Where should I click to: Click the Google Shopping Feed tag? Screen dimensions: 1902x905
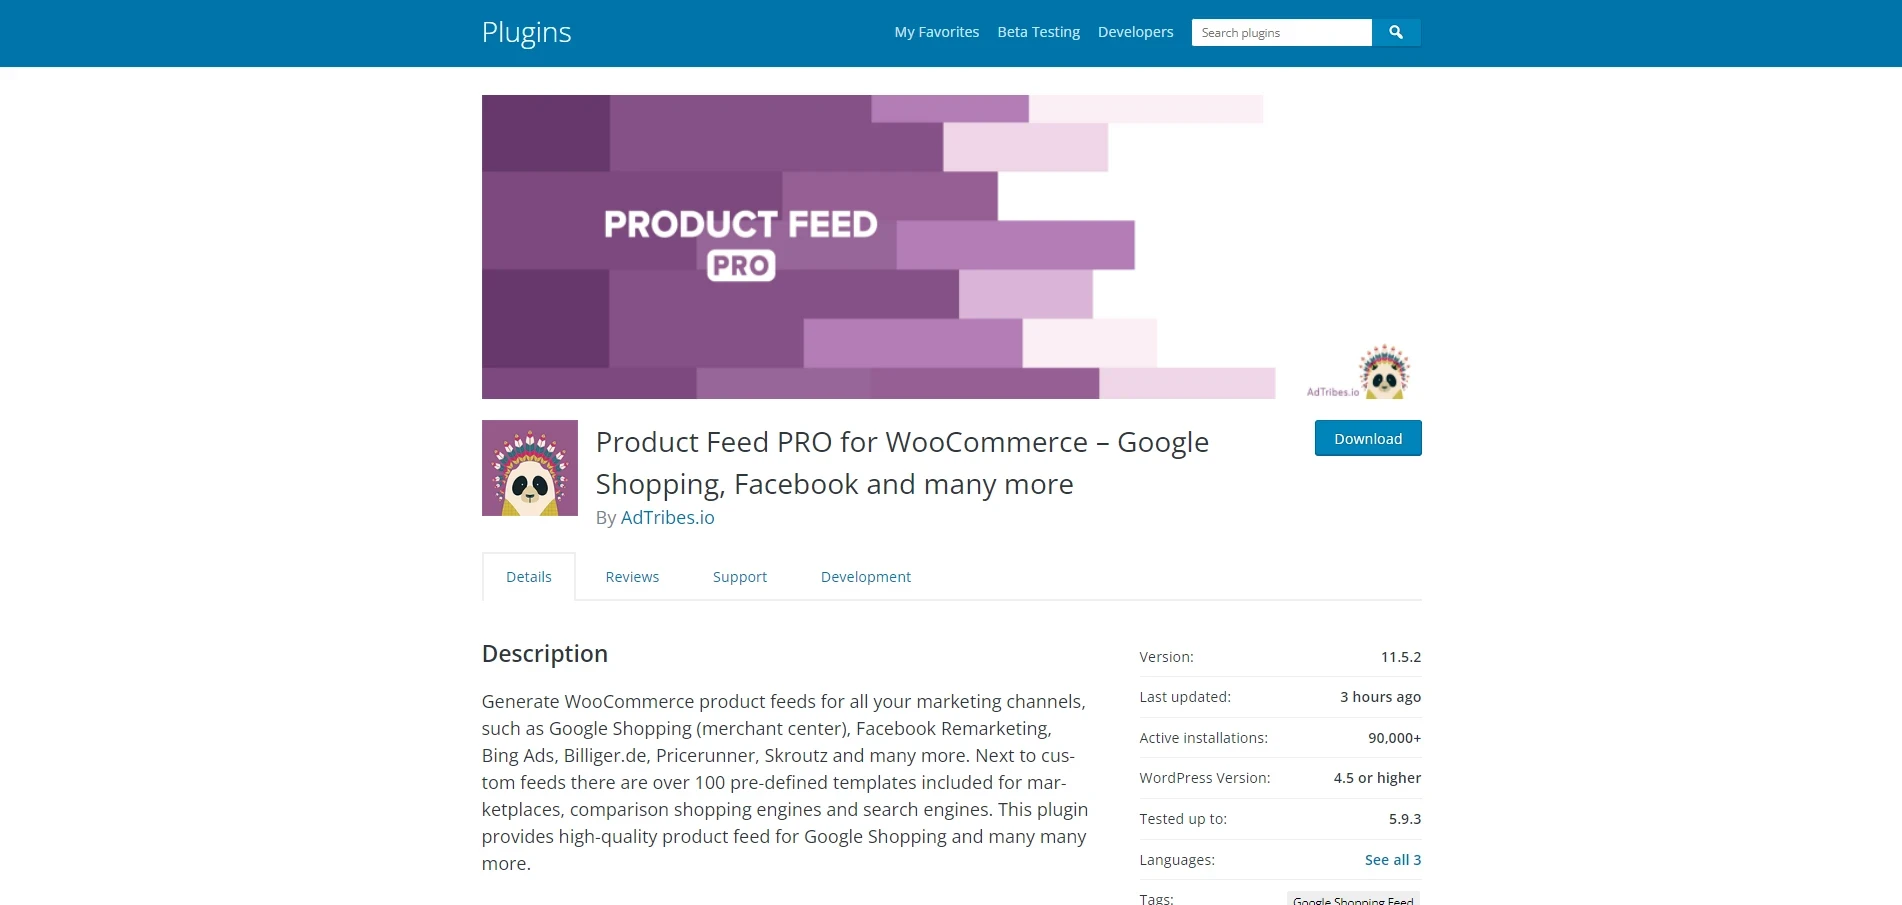[1353, 899]
